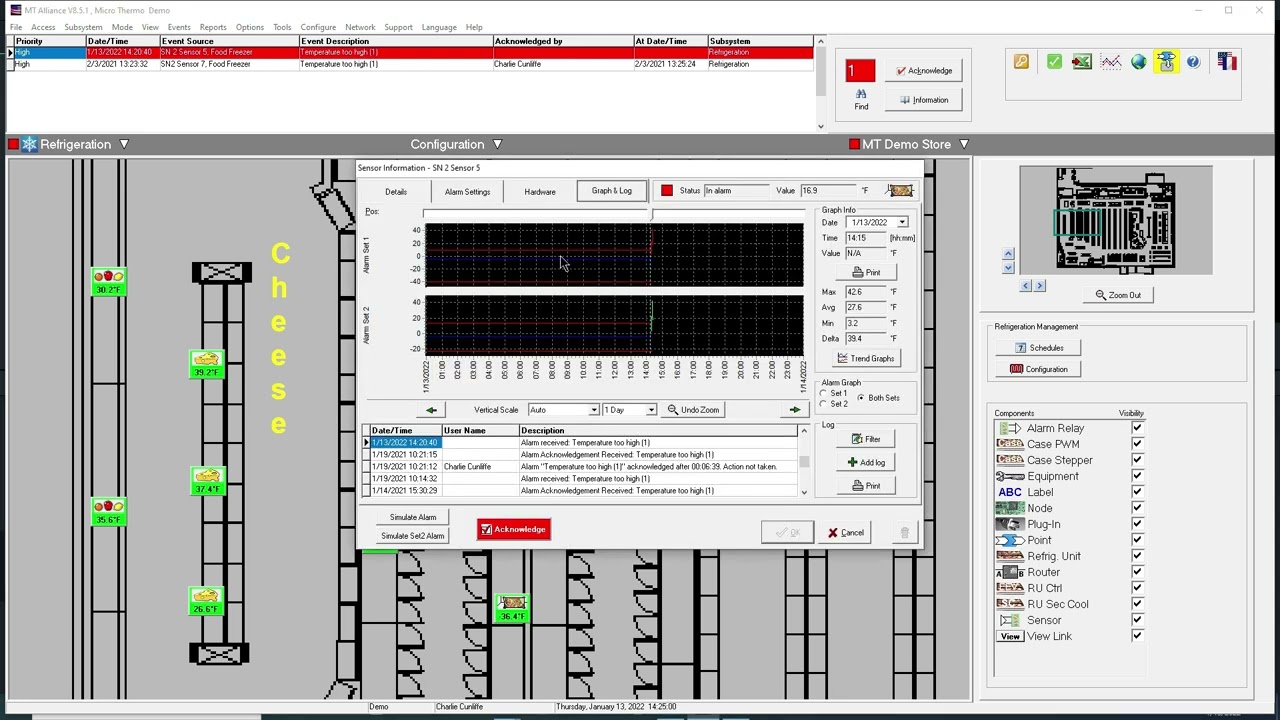Toggle Router visibility checkbox
Screen dimensions: 1280x720
click(x=1137, y=572)
